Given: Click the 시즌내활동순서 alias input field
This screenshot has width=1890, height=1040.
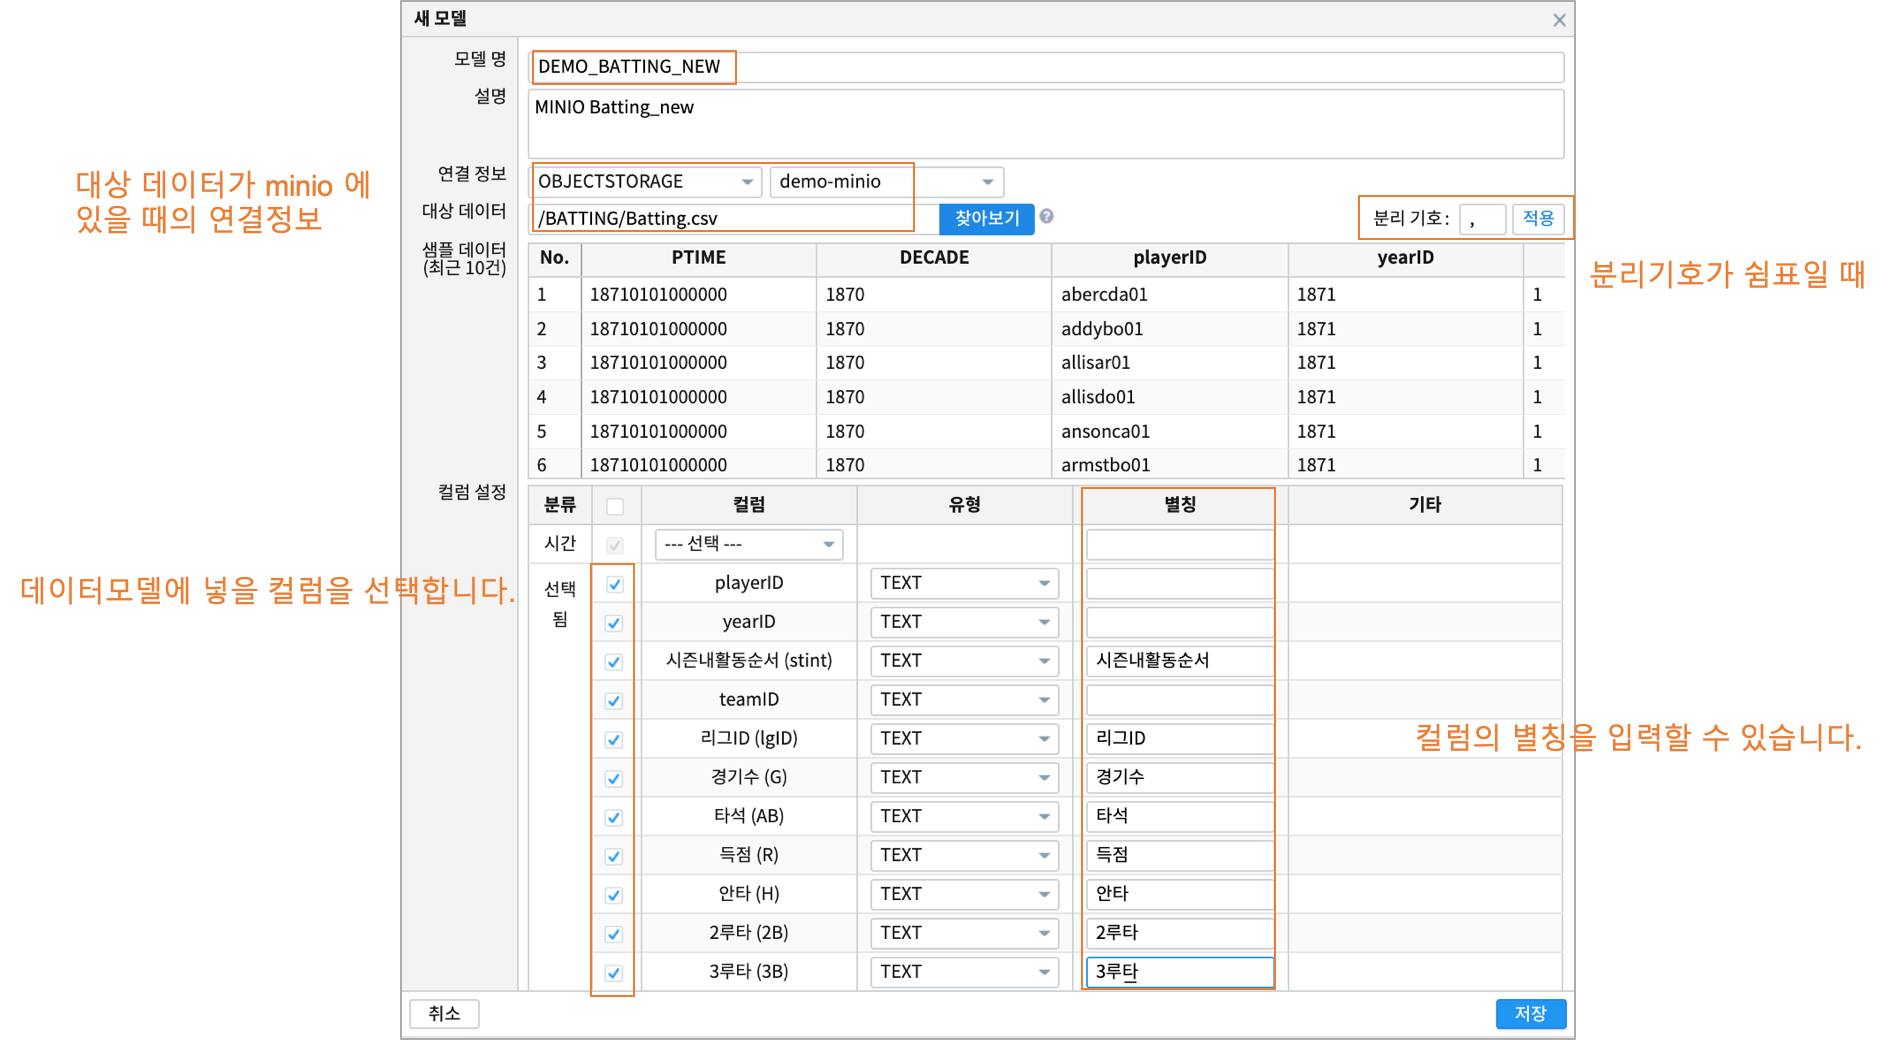Looking at the screenshot, I should click(x=1180, y=661).
